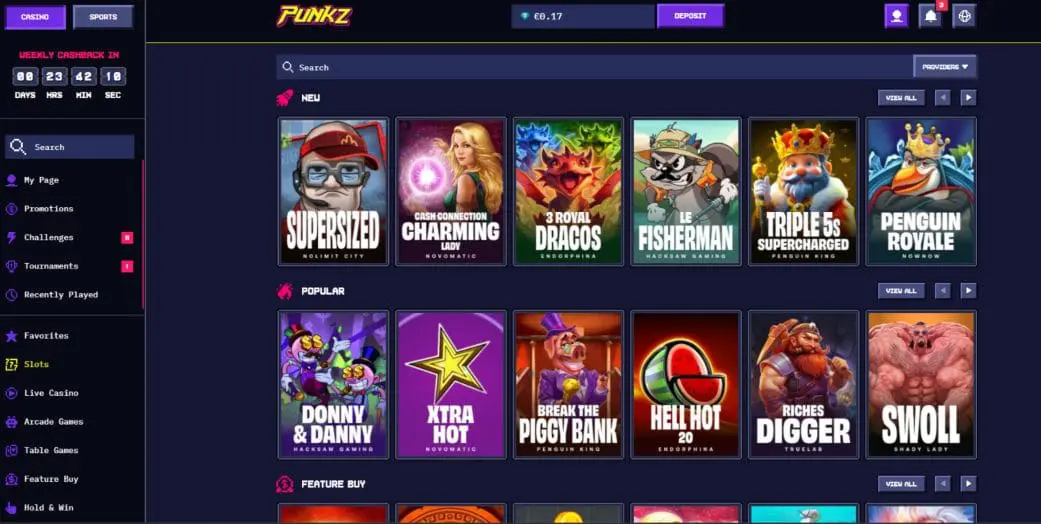Open the notifications bell icon
The height and width of the screenshot is (524, 1041).
(931, 16)
